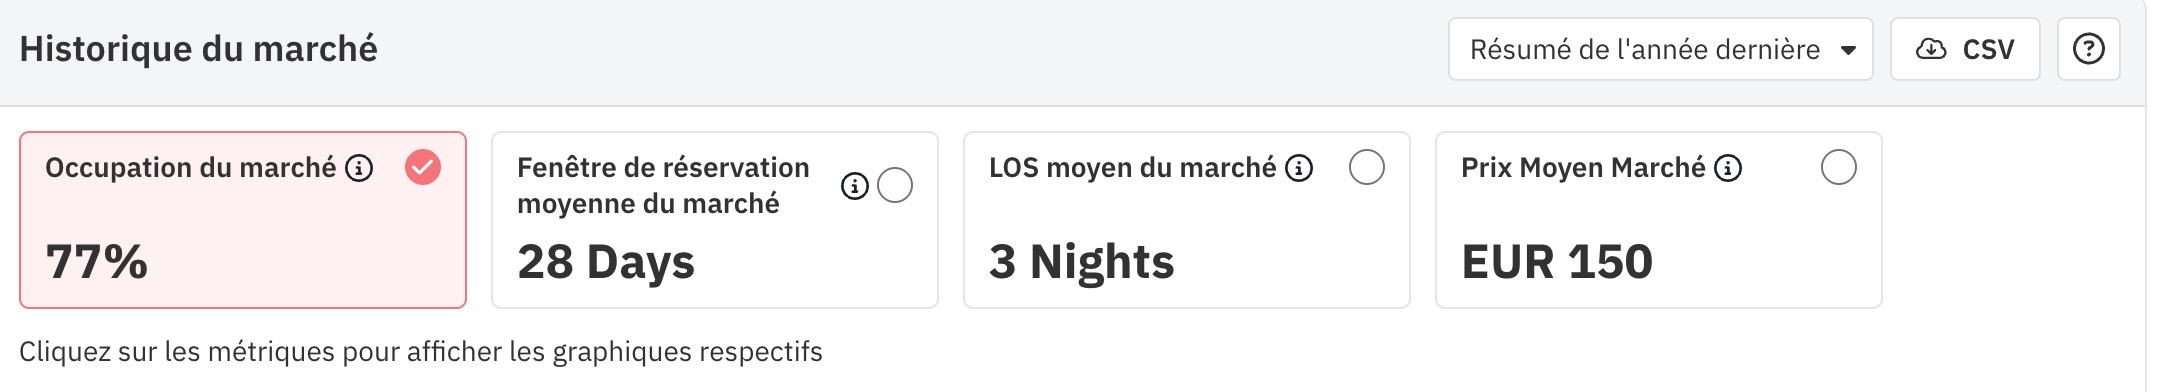Show info for Prix Moyen Marché

pos(1728,168)
